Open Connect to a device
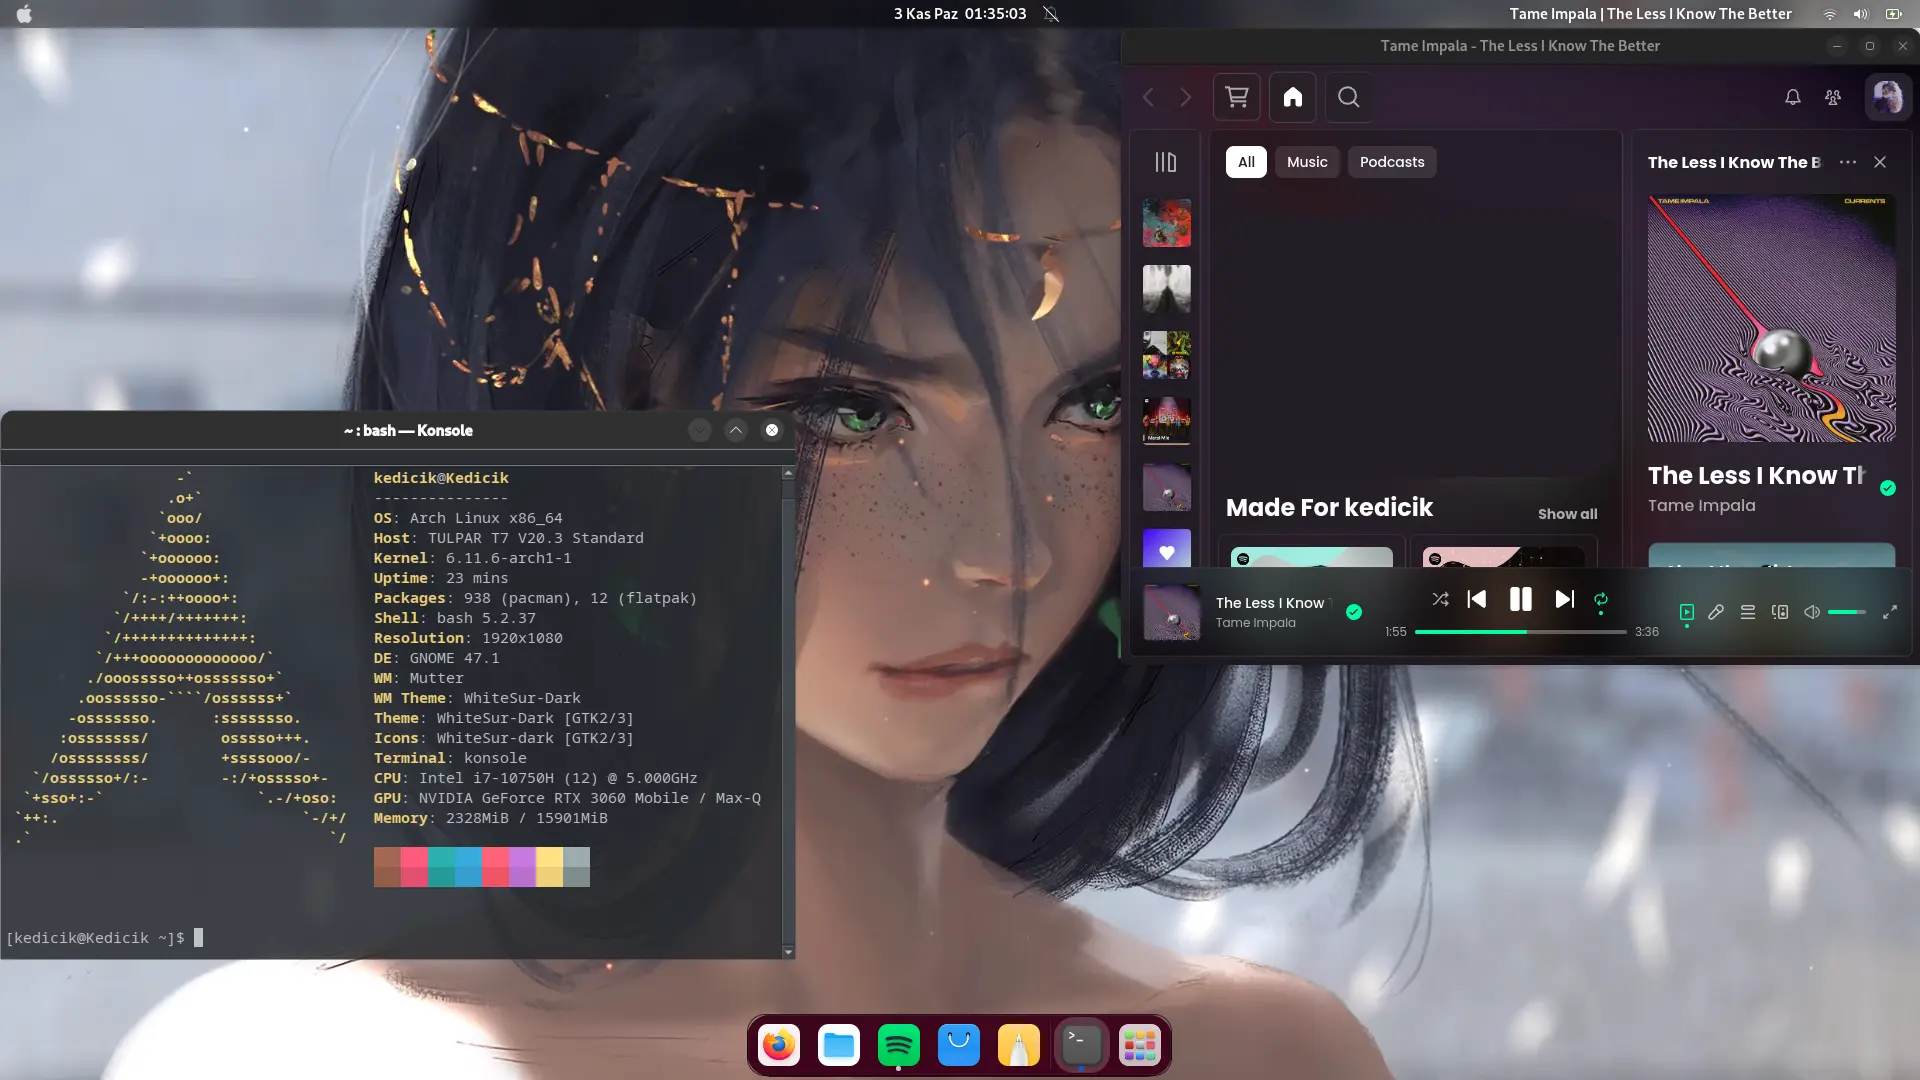This screenshot has height=1080, width=1920. pyautogui.click(x=1780, y=612)
